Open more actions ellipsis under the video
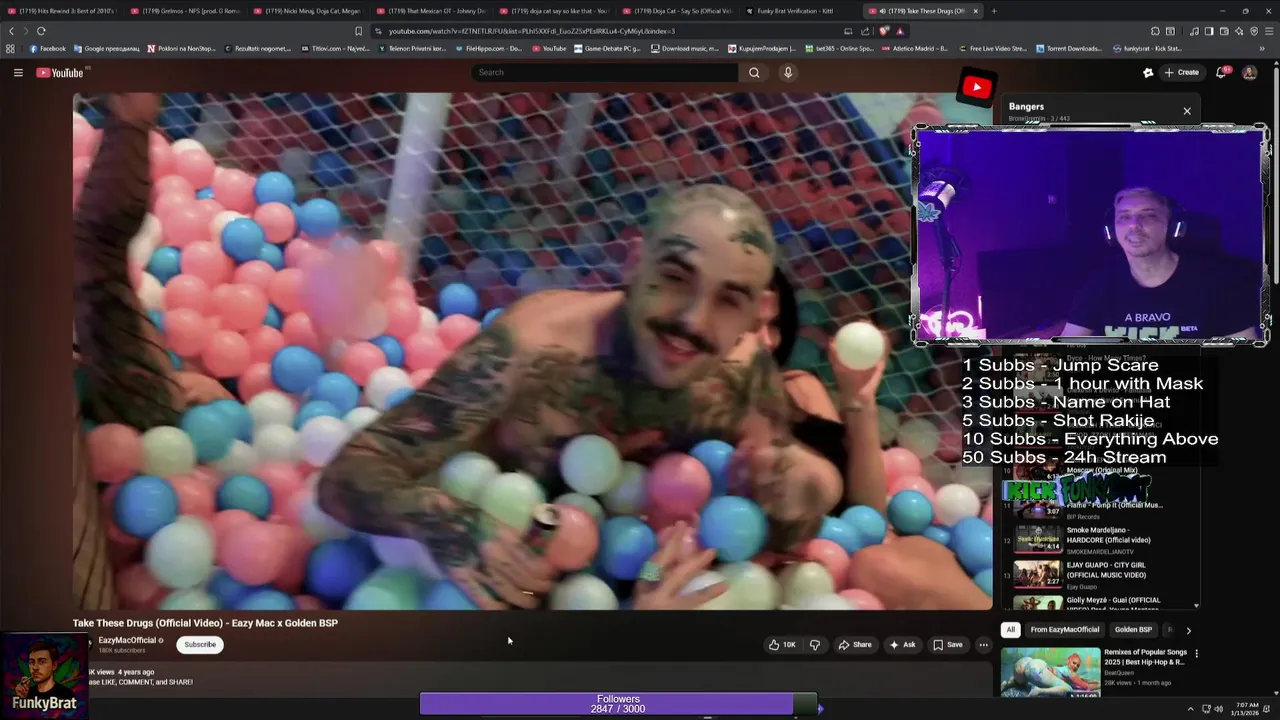Viewport: 1280px width, 720px height. 983,645
